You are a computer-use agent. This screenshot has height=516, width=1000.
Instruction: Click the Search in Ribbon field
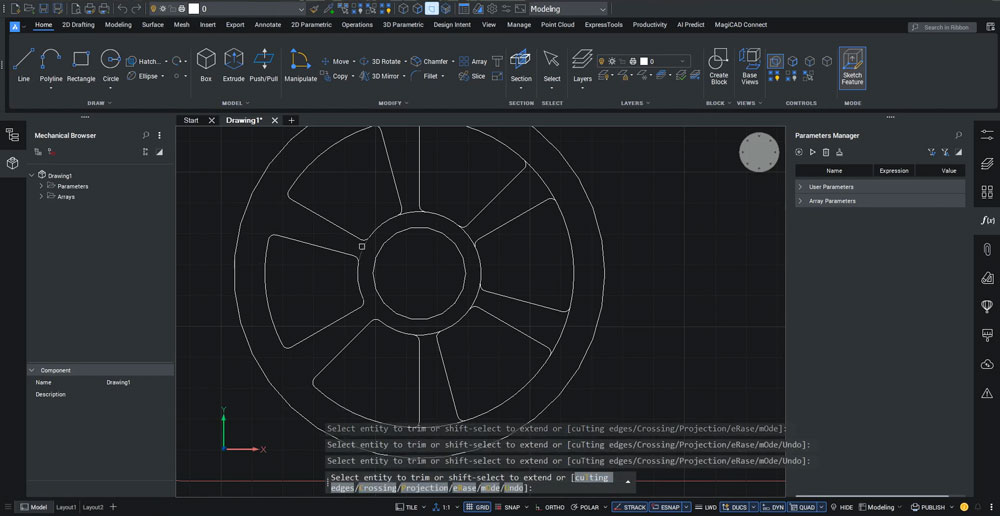click(x=945, y=27)
